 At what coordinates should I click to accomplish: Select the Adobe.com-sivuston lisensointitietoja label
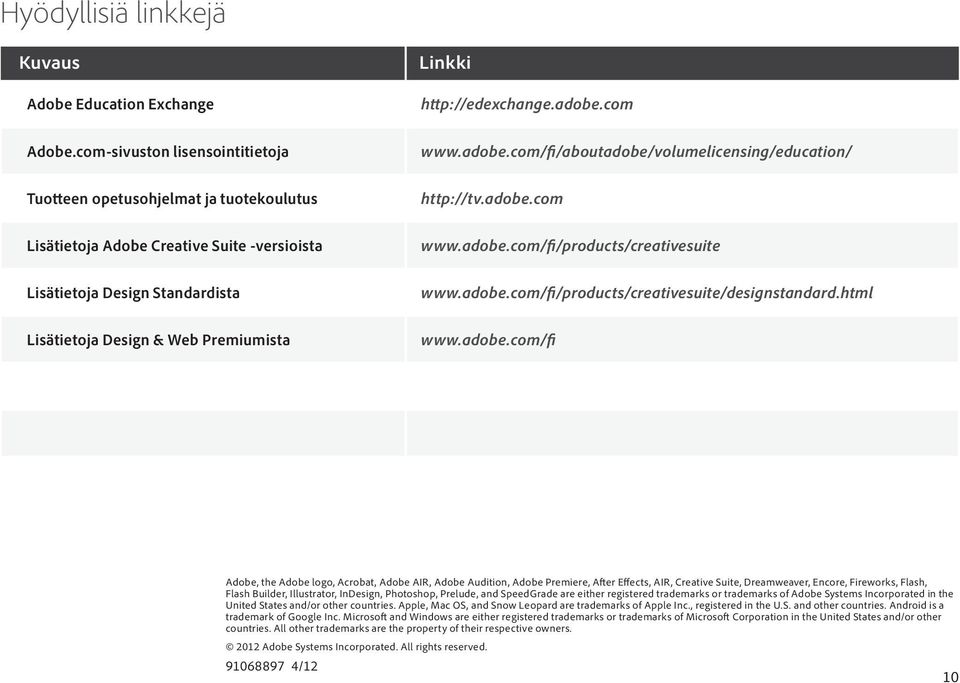157,151
